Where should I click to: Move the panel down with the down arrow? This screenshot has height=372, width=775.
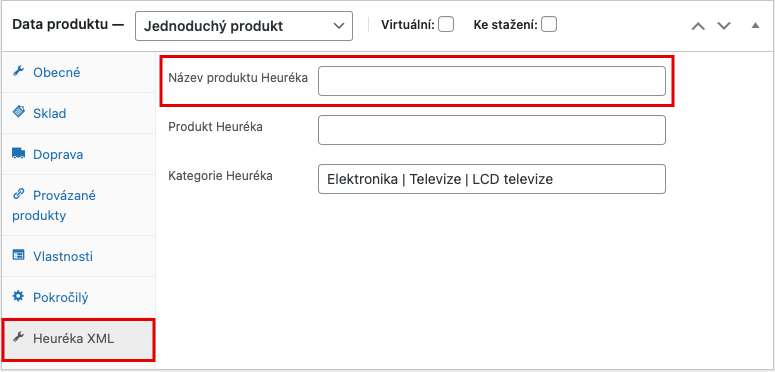click(x=724, y=26)
